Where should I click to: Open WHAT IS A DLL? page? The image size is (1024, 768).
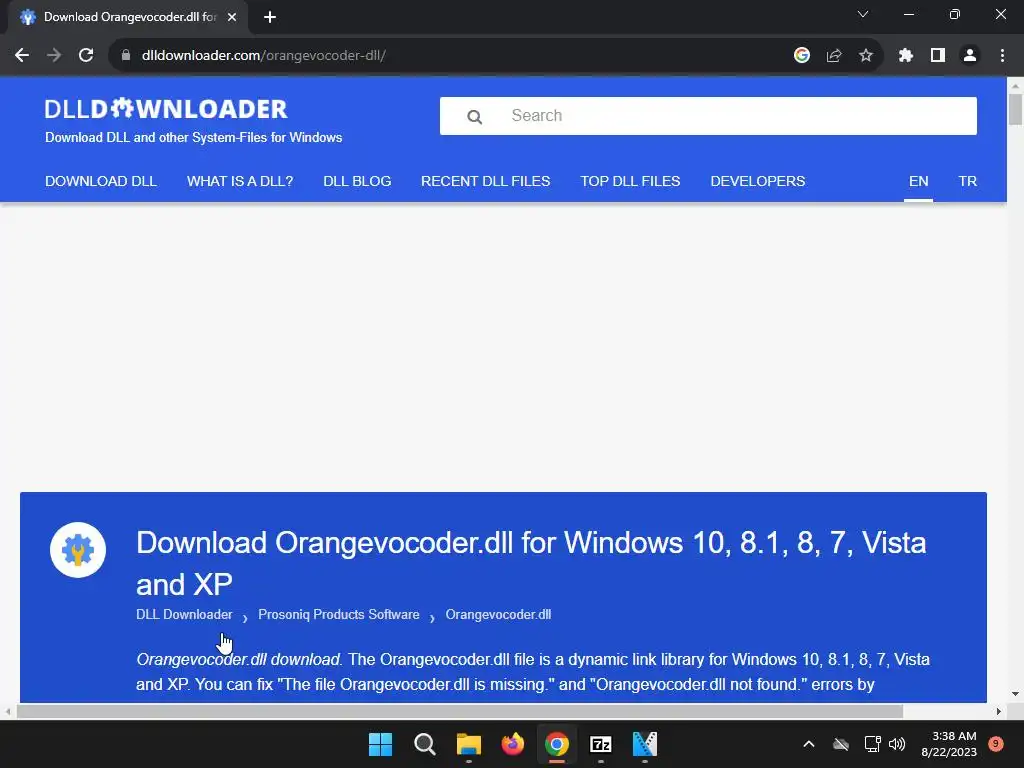point(240,182)
